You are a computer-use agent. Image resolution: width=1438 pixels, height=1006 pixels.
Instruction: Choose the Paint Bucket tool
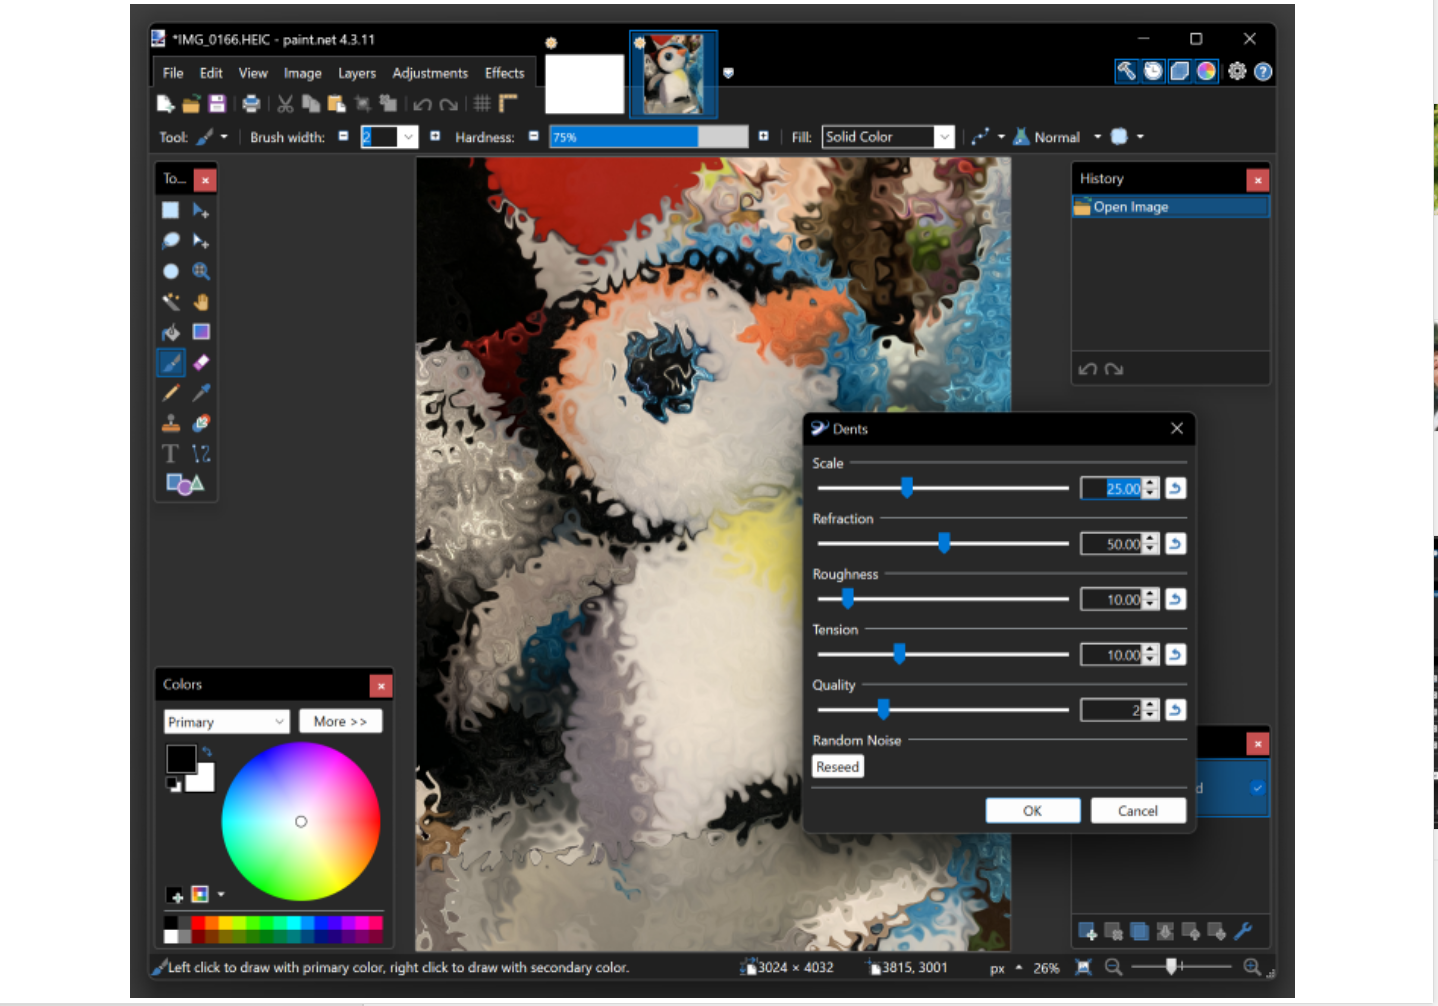tap(170, 331)
